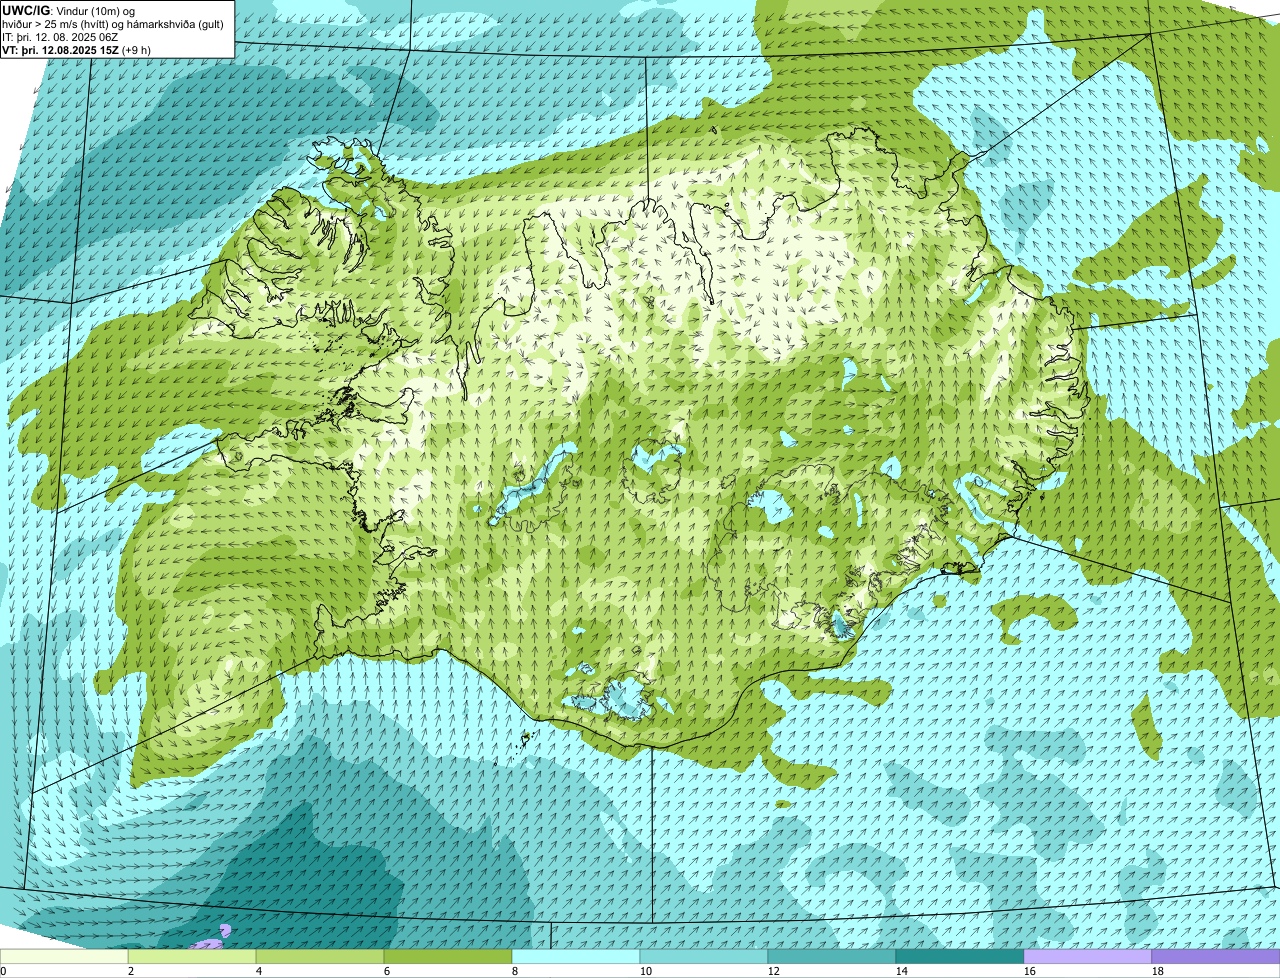Viewport: 1280px width, 978px height.
Task: Select the lavender 16–18 m/s legend swatch
Action: coord(1088,956)
